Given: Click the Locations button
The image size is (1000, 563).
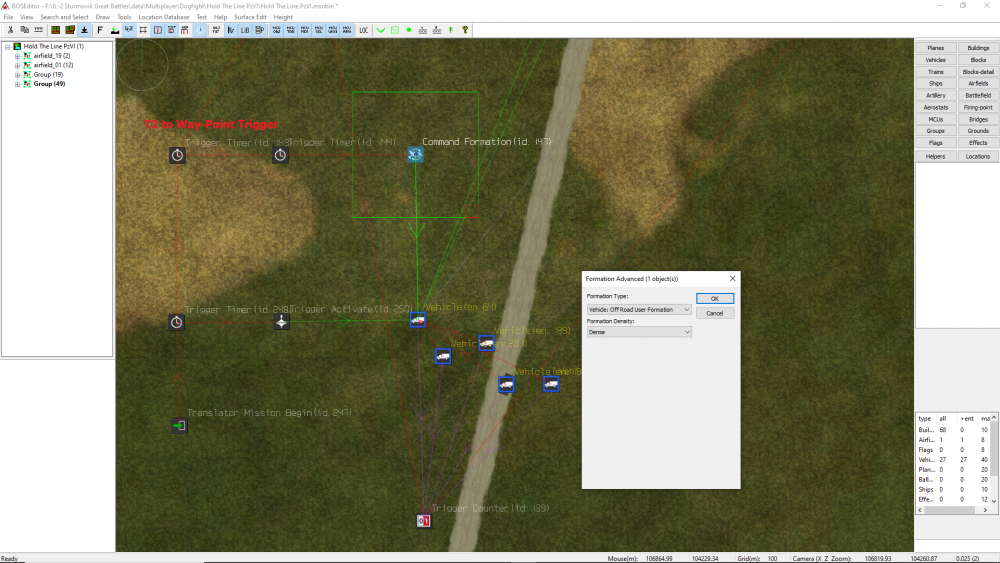Looking at the screenshot, I should point(978,156).
